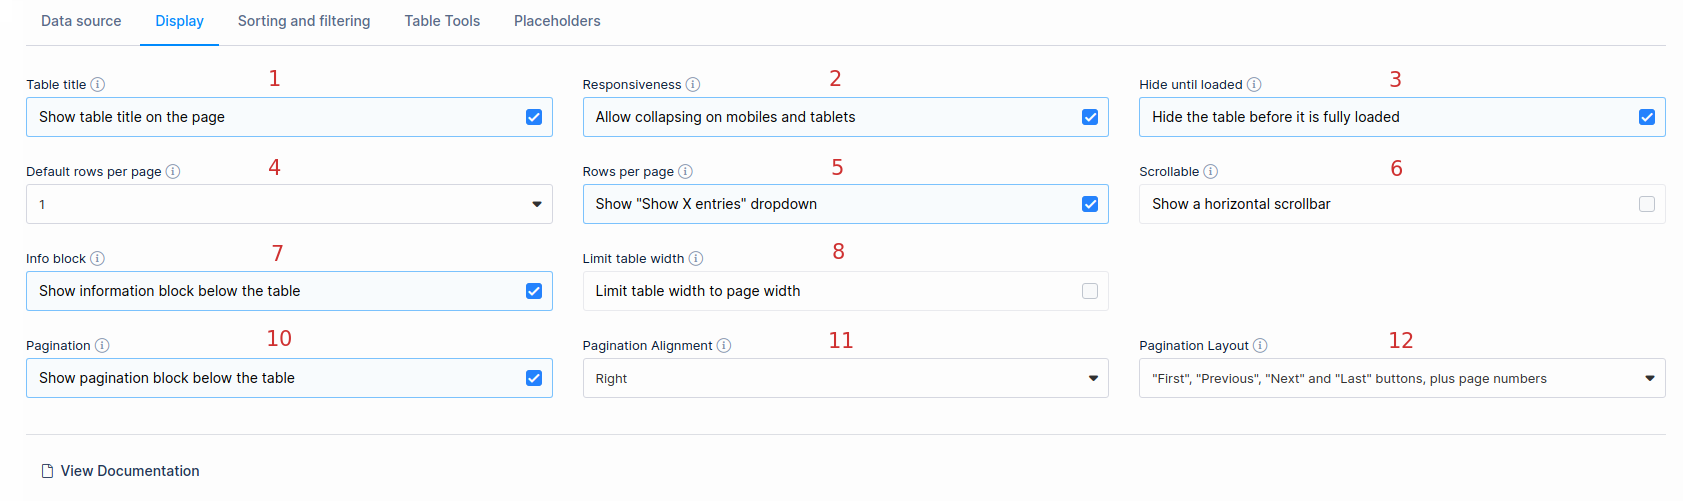Click info icon beside Pagination Layout
This screenshot has height=501, width=1683.
click(1260, 346)
